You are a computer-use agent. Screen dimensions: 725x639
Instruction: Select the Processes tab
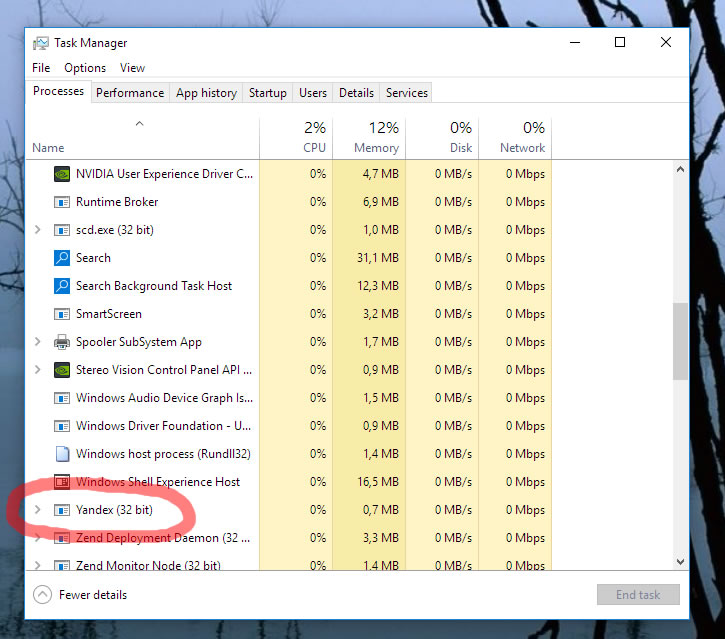58,91
